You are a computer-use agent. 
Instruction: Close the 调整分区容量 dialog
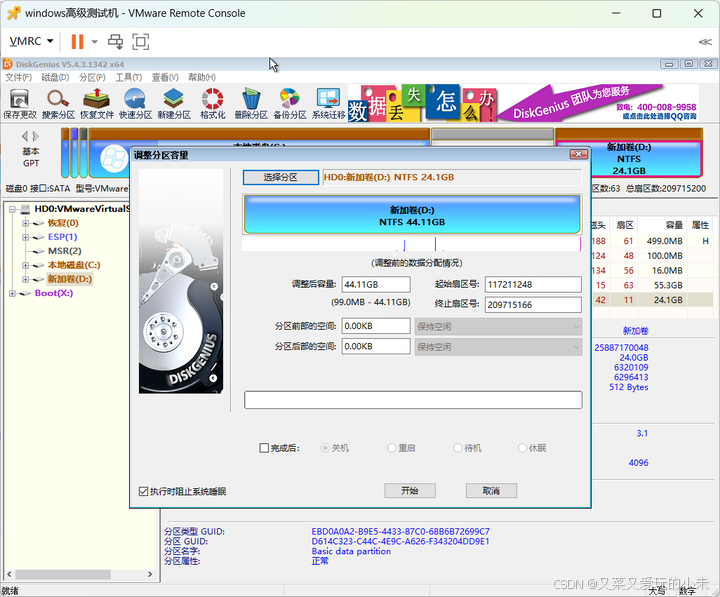[579, 154]
